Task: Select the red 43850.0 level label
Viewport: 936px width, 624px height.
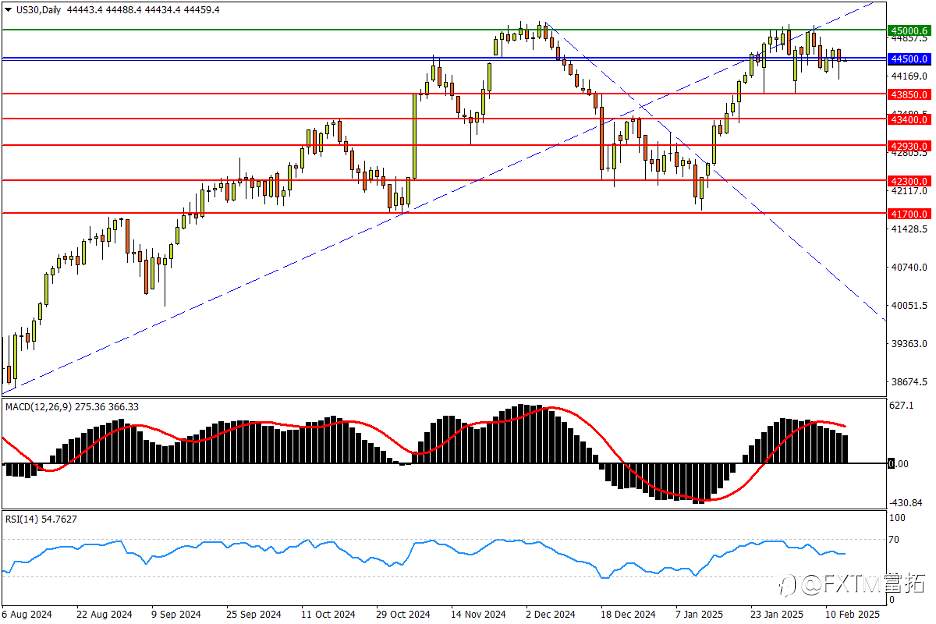Action: pyautogui.click(x=909, y=94)
